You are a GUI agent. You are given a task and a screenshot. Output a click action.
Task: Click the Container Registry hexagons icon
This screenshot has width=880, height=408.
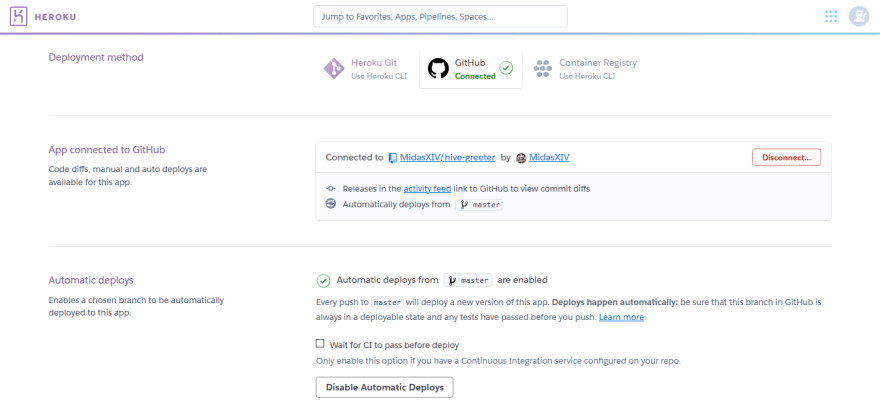pos(543,68)
